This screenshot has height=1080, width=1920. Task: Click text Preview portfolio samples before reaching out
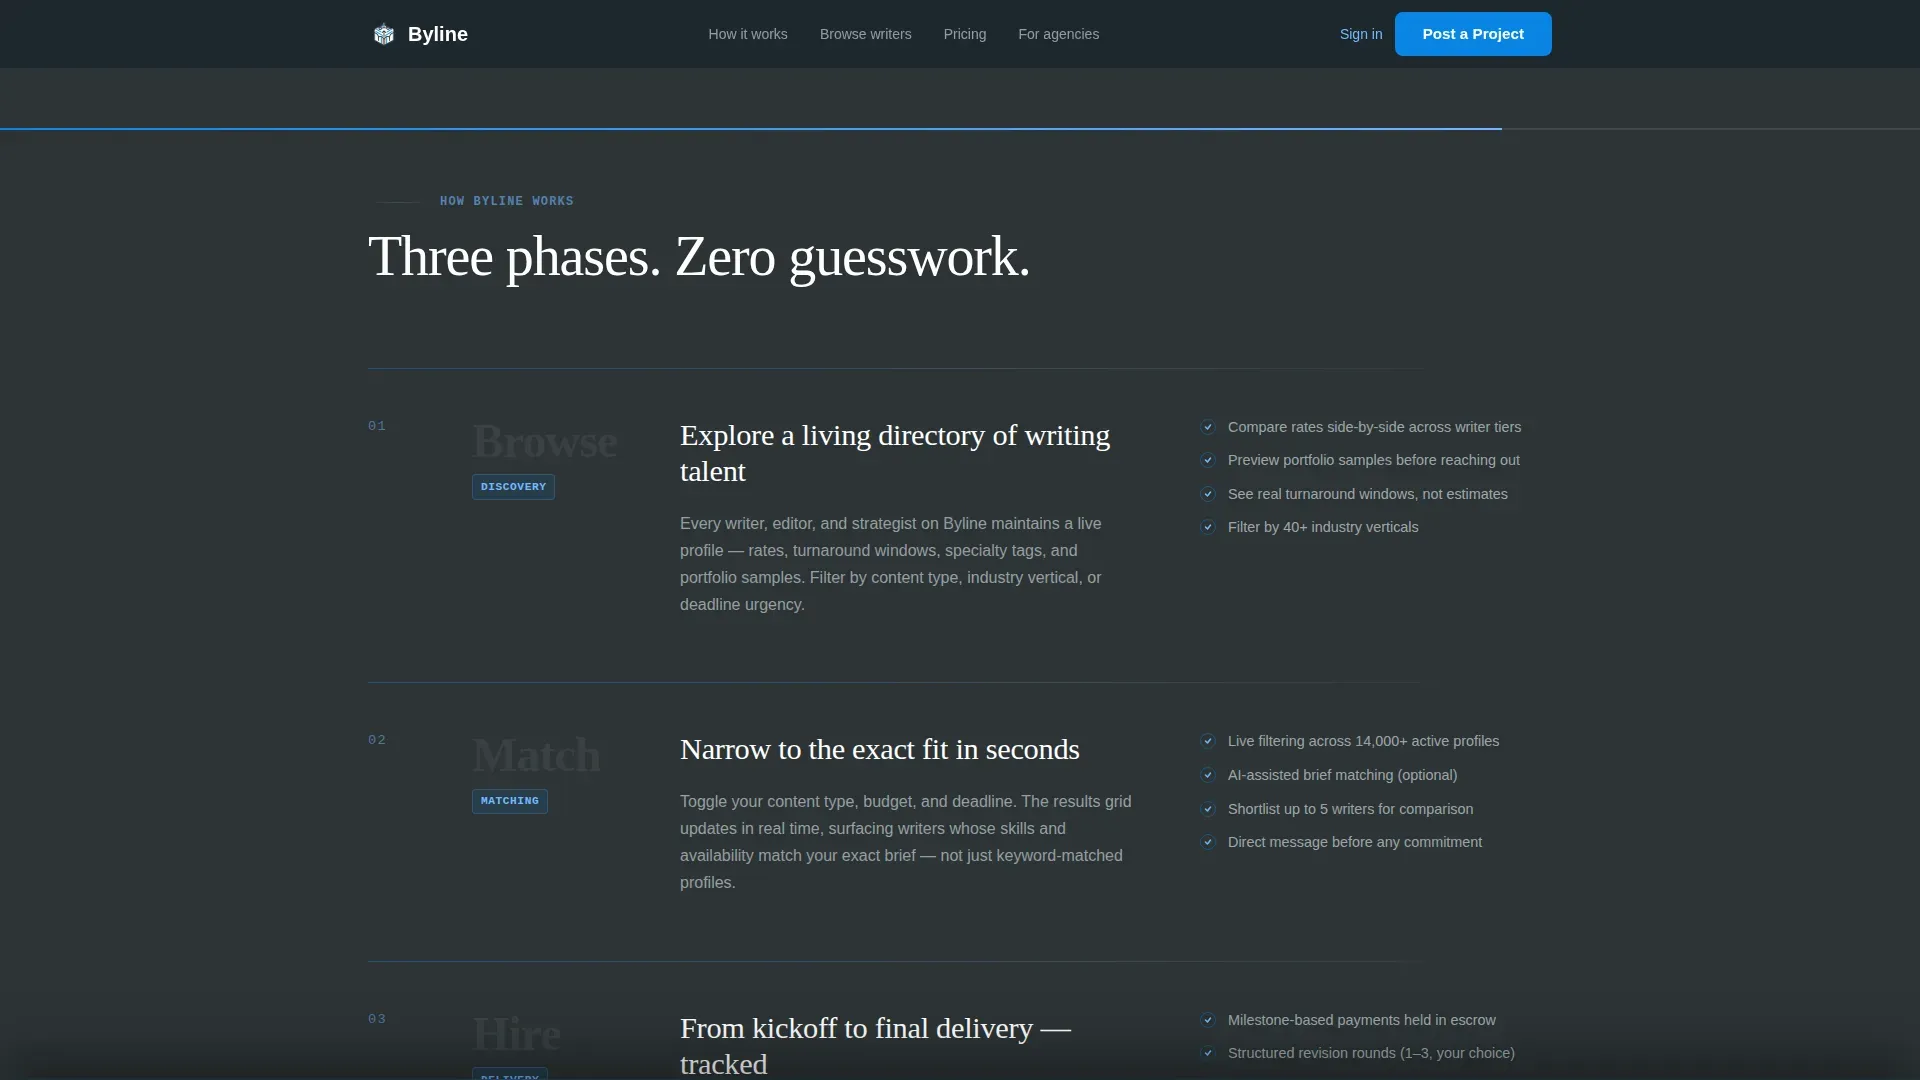(1374, 460)
